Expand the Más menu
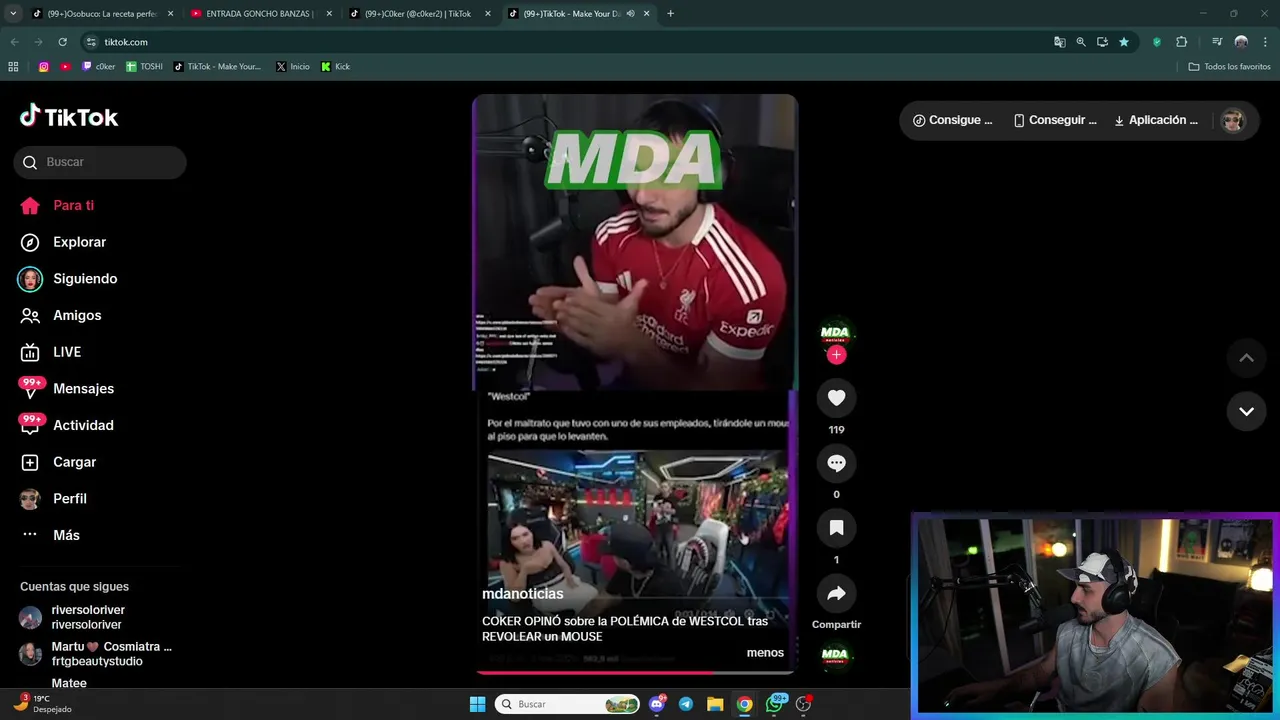This screenshot has height=720, width=1280. [51, 535]
